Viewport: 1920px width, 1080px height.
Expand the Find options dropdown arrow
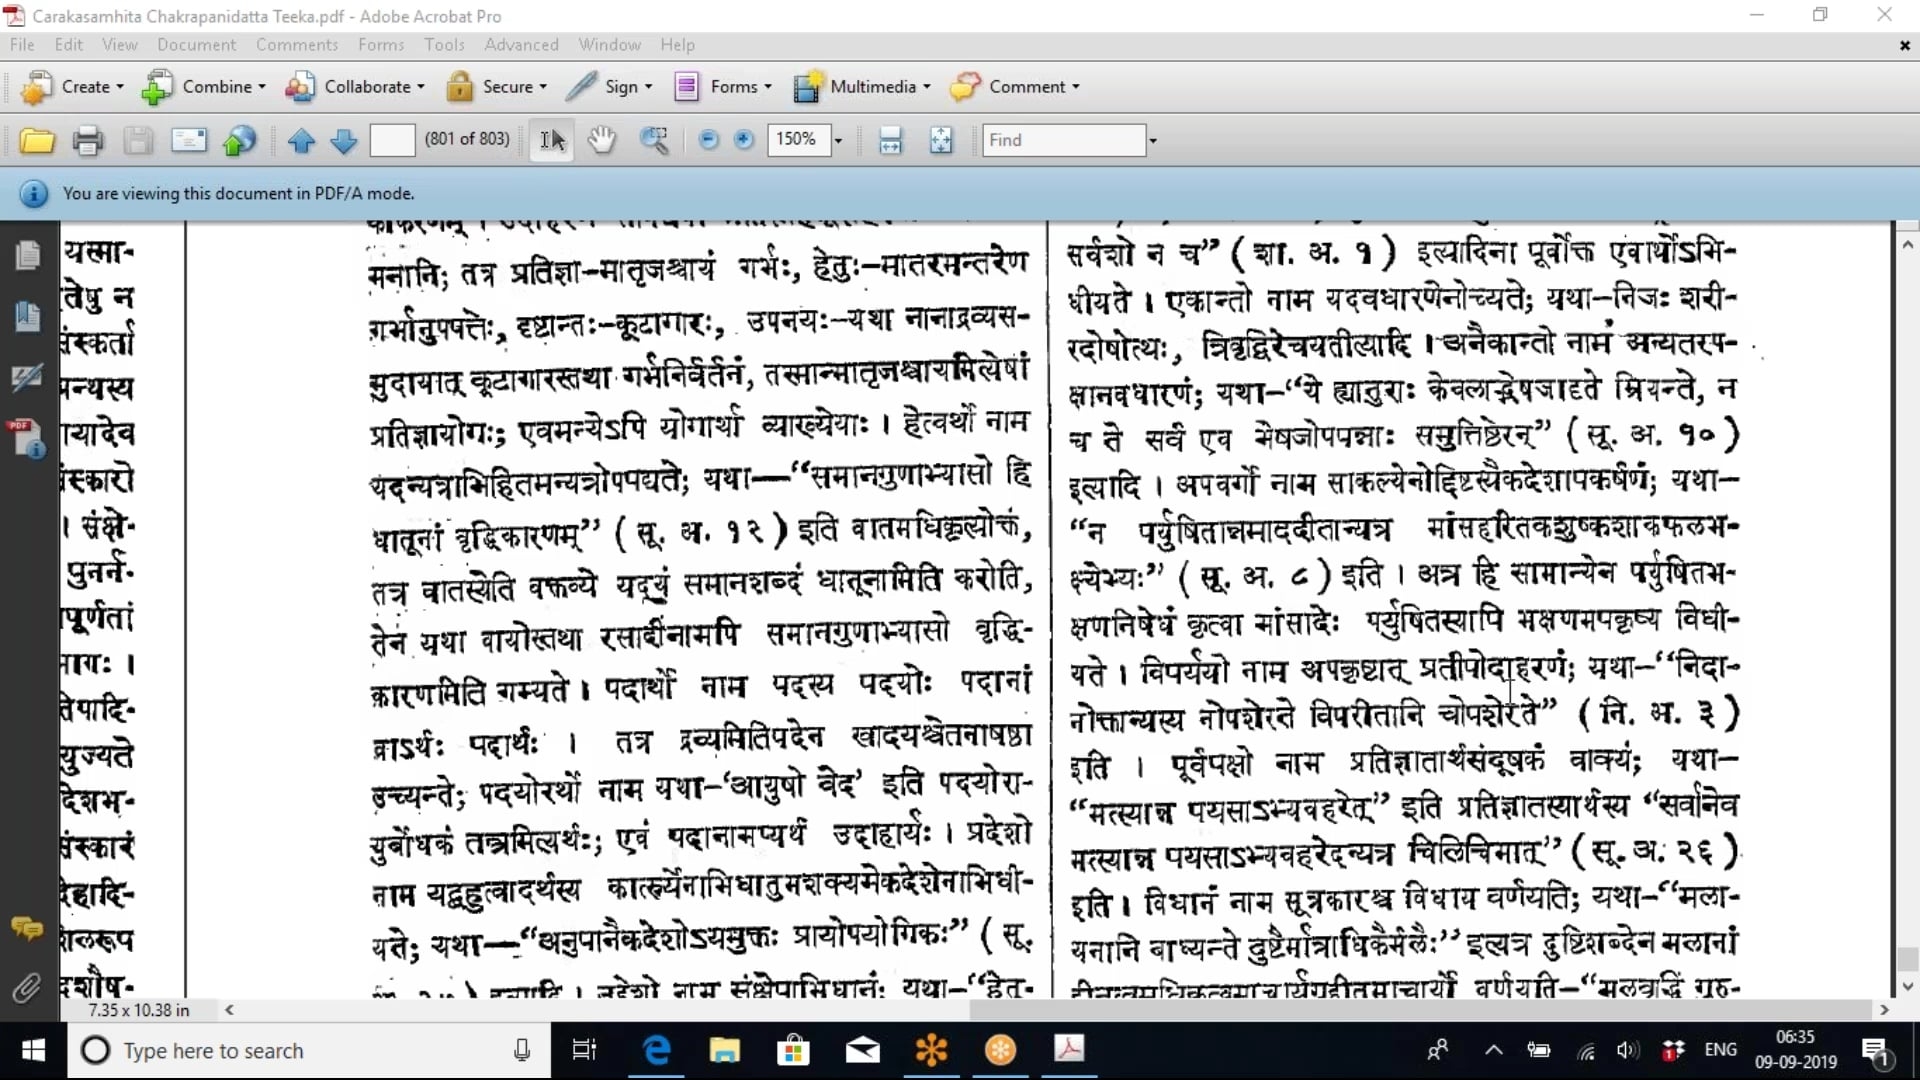pyautogui.click(x=1153, y=140)
